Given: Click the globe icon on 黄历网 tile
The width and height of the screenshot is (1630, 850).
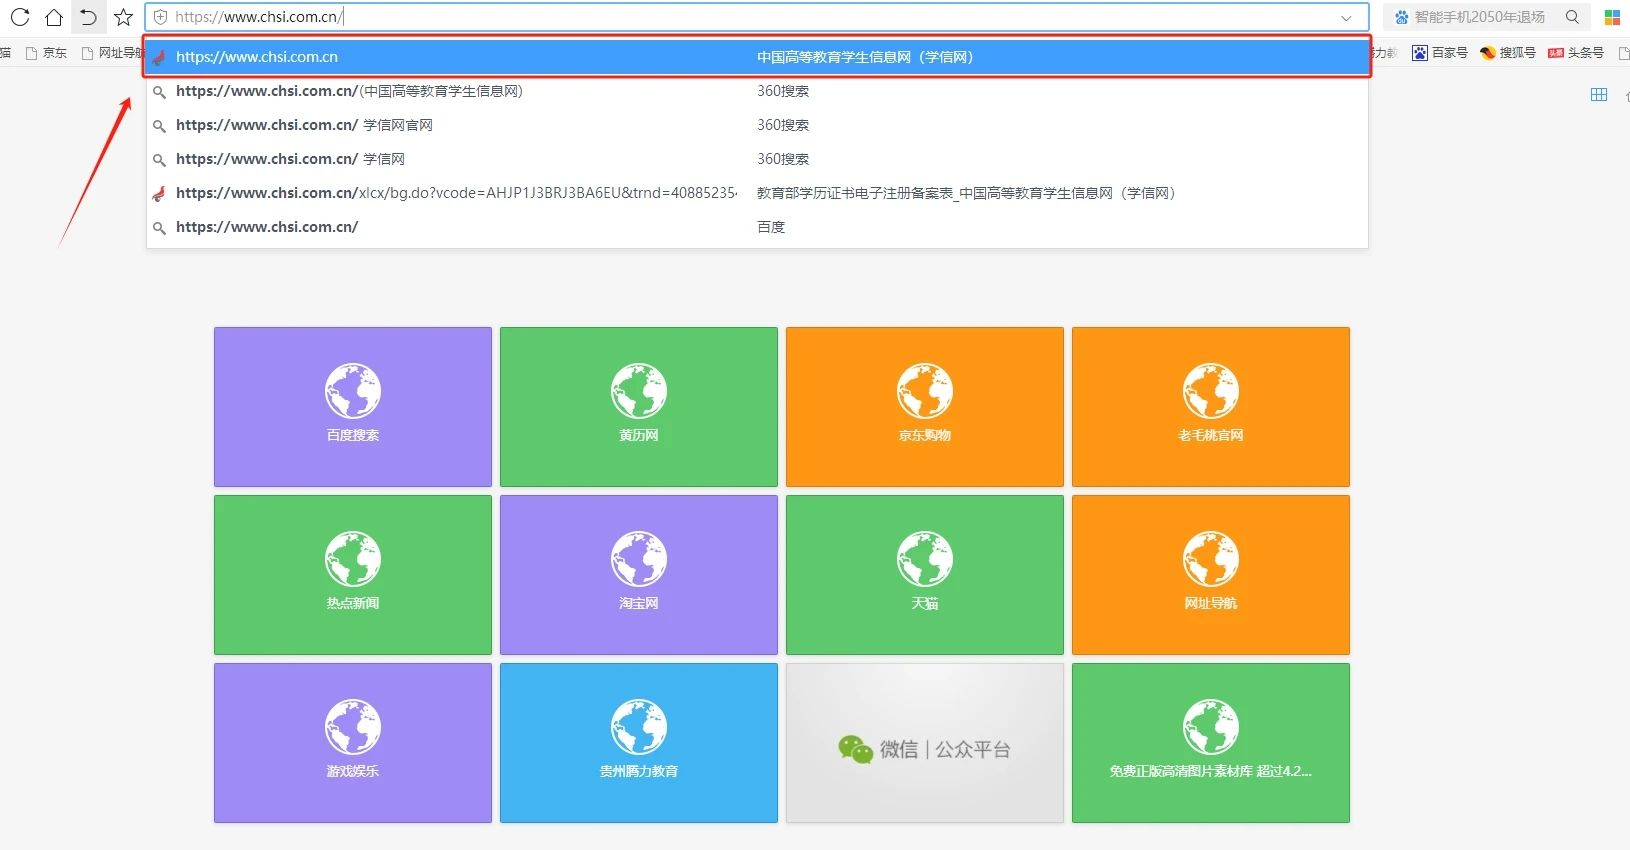Looking at the screenshot, I should coord(639,391).
